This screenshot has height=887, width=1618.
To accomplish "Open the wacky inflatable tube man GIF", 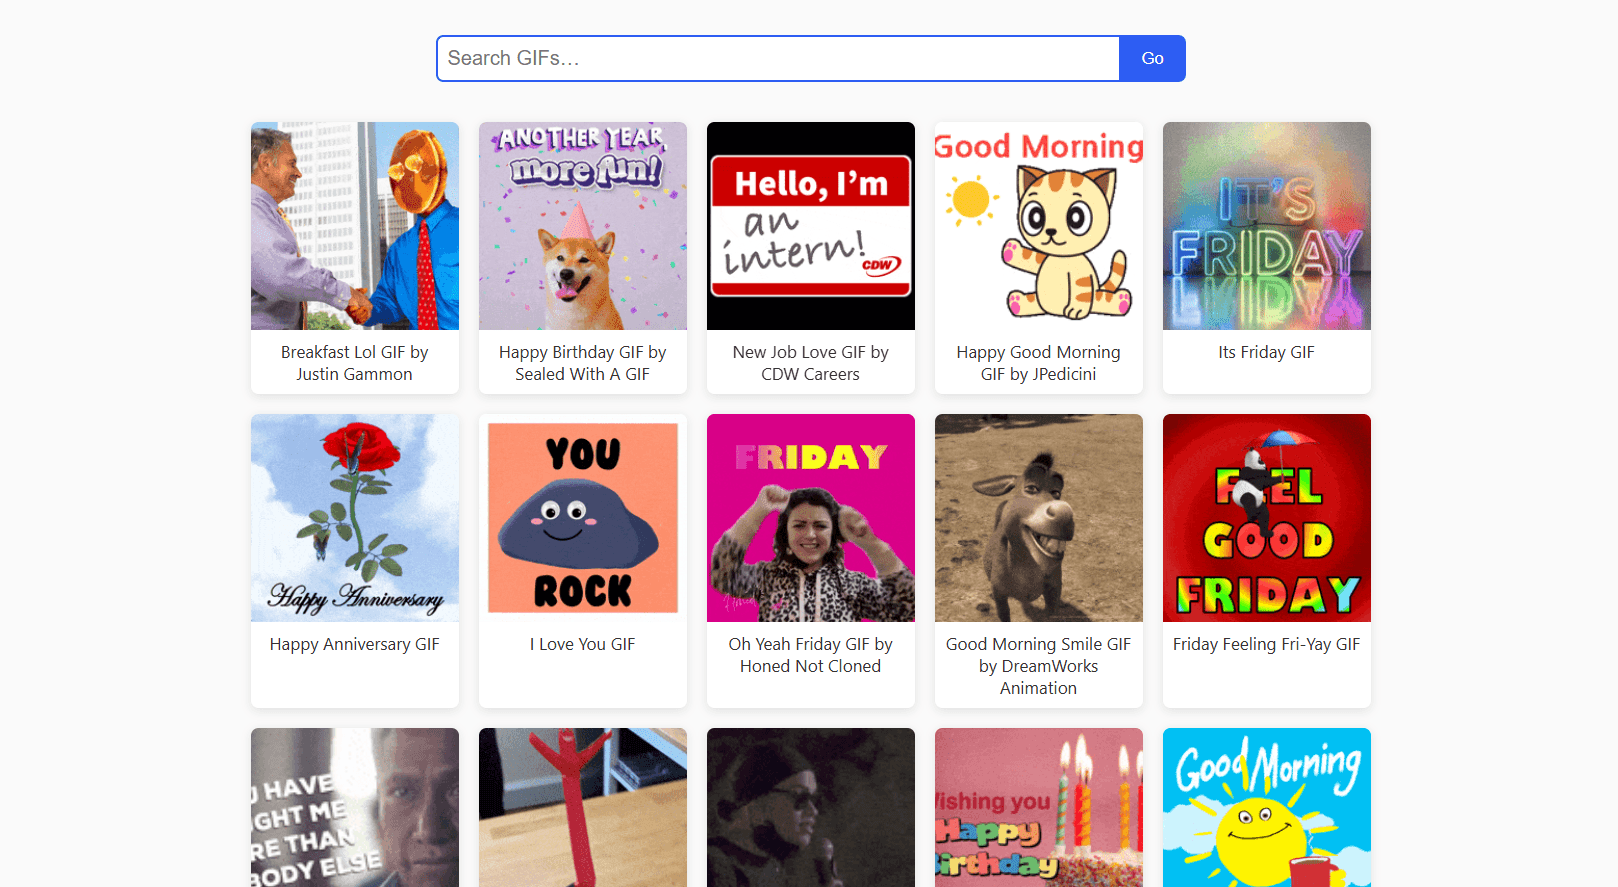I will [582, 808].
